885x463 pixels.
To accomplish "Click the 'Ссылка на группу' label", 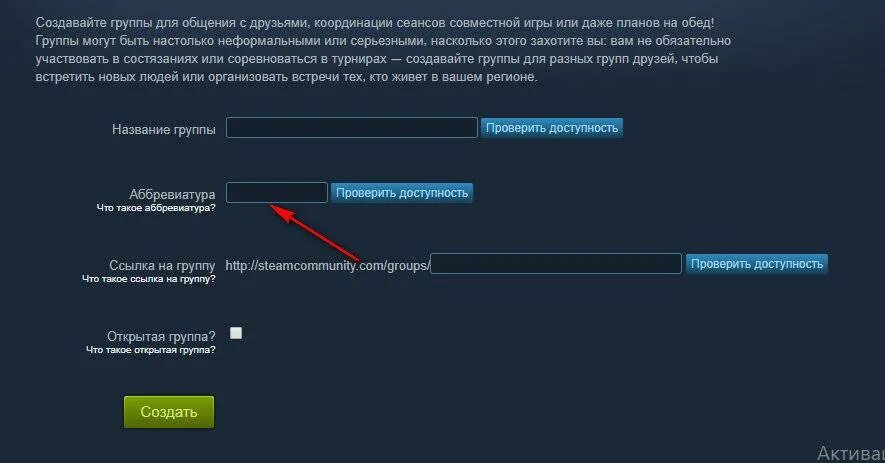I will 162,265.
